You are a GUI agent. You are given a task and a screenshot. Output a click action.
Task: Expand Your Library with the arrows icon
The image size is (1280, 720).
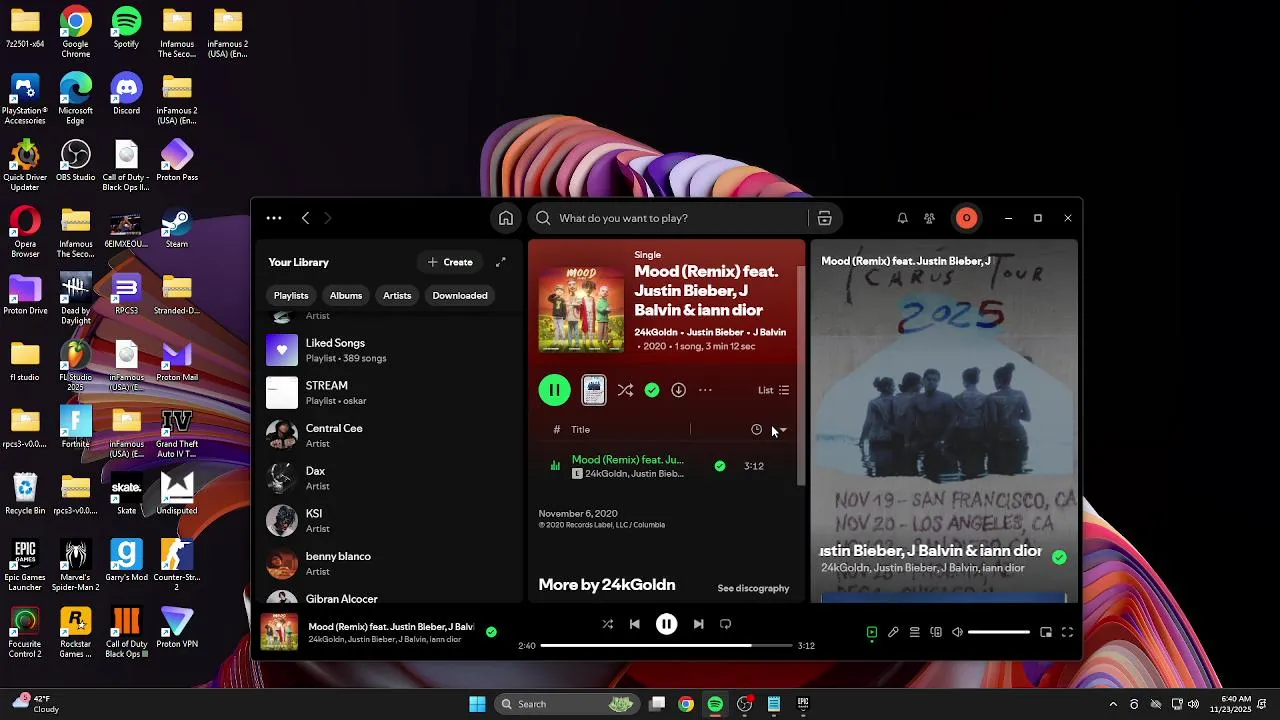[x=501, y=262]
